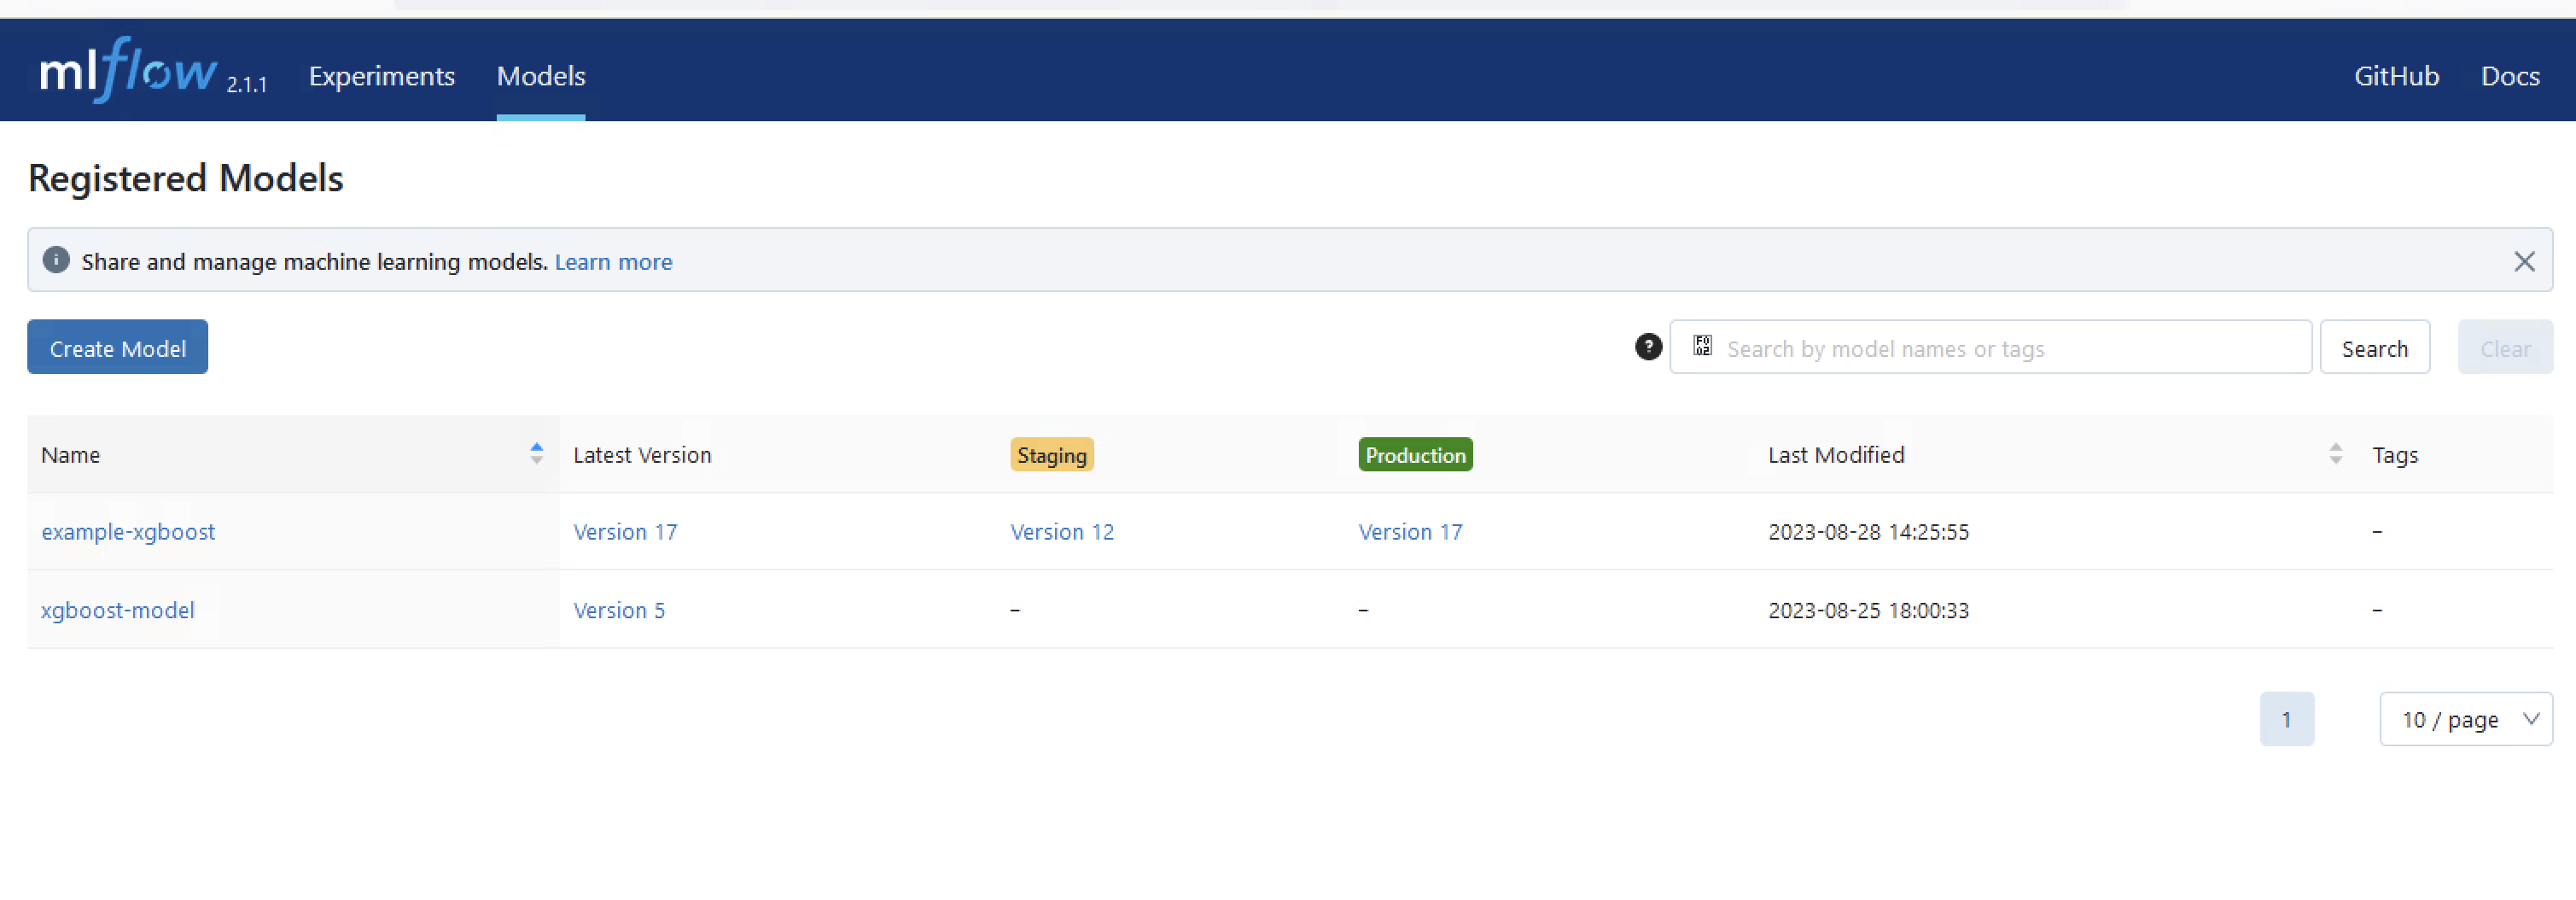Click the Registered Models heading
This screenshot has width=2576, height=900.
pyautogui.click(x=186, y=178)
